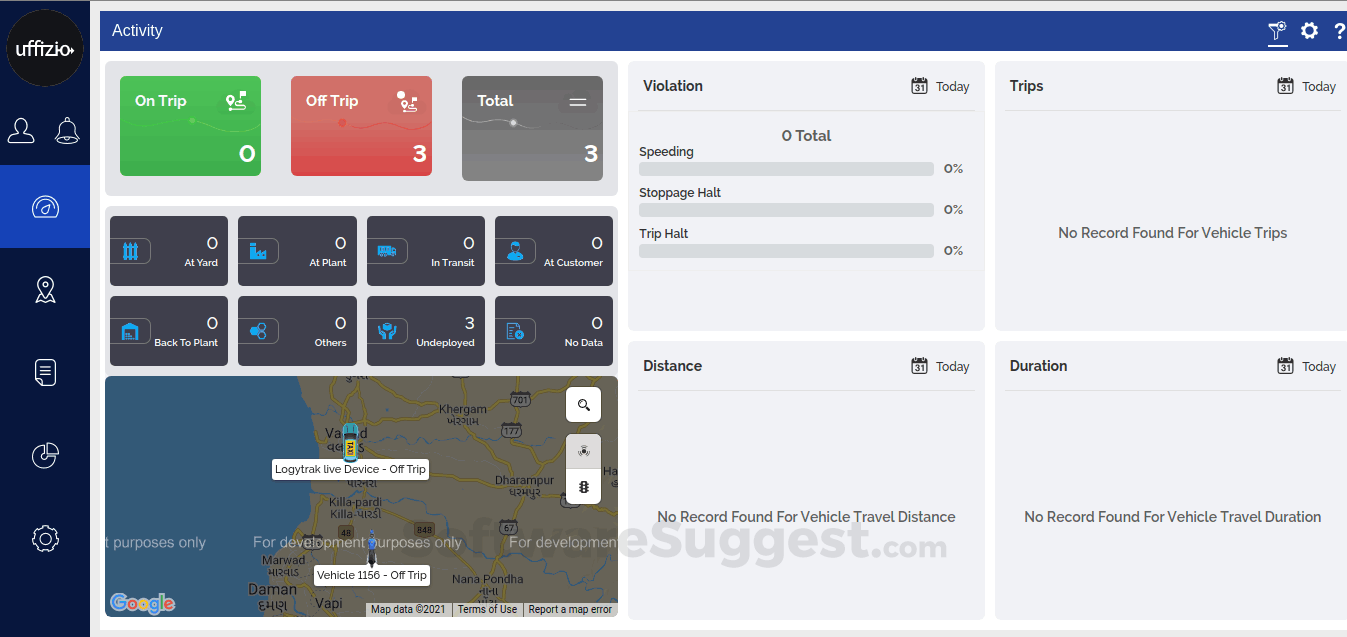Select the location pin icon in sidebar
This screenshot has height=637, width=1347.
click(45, 289)
